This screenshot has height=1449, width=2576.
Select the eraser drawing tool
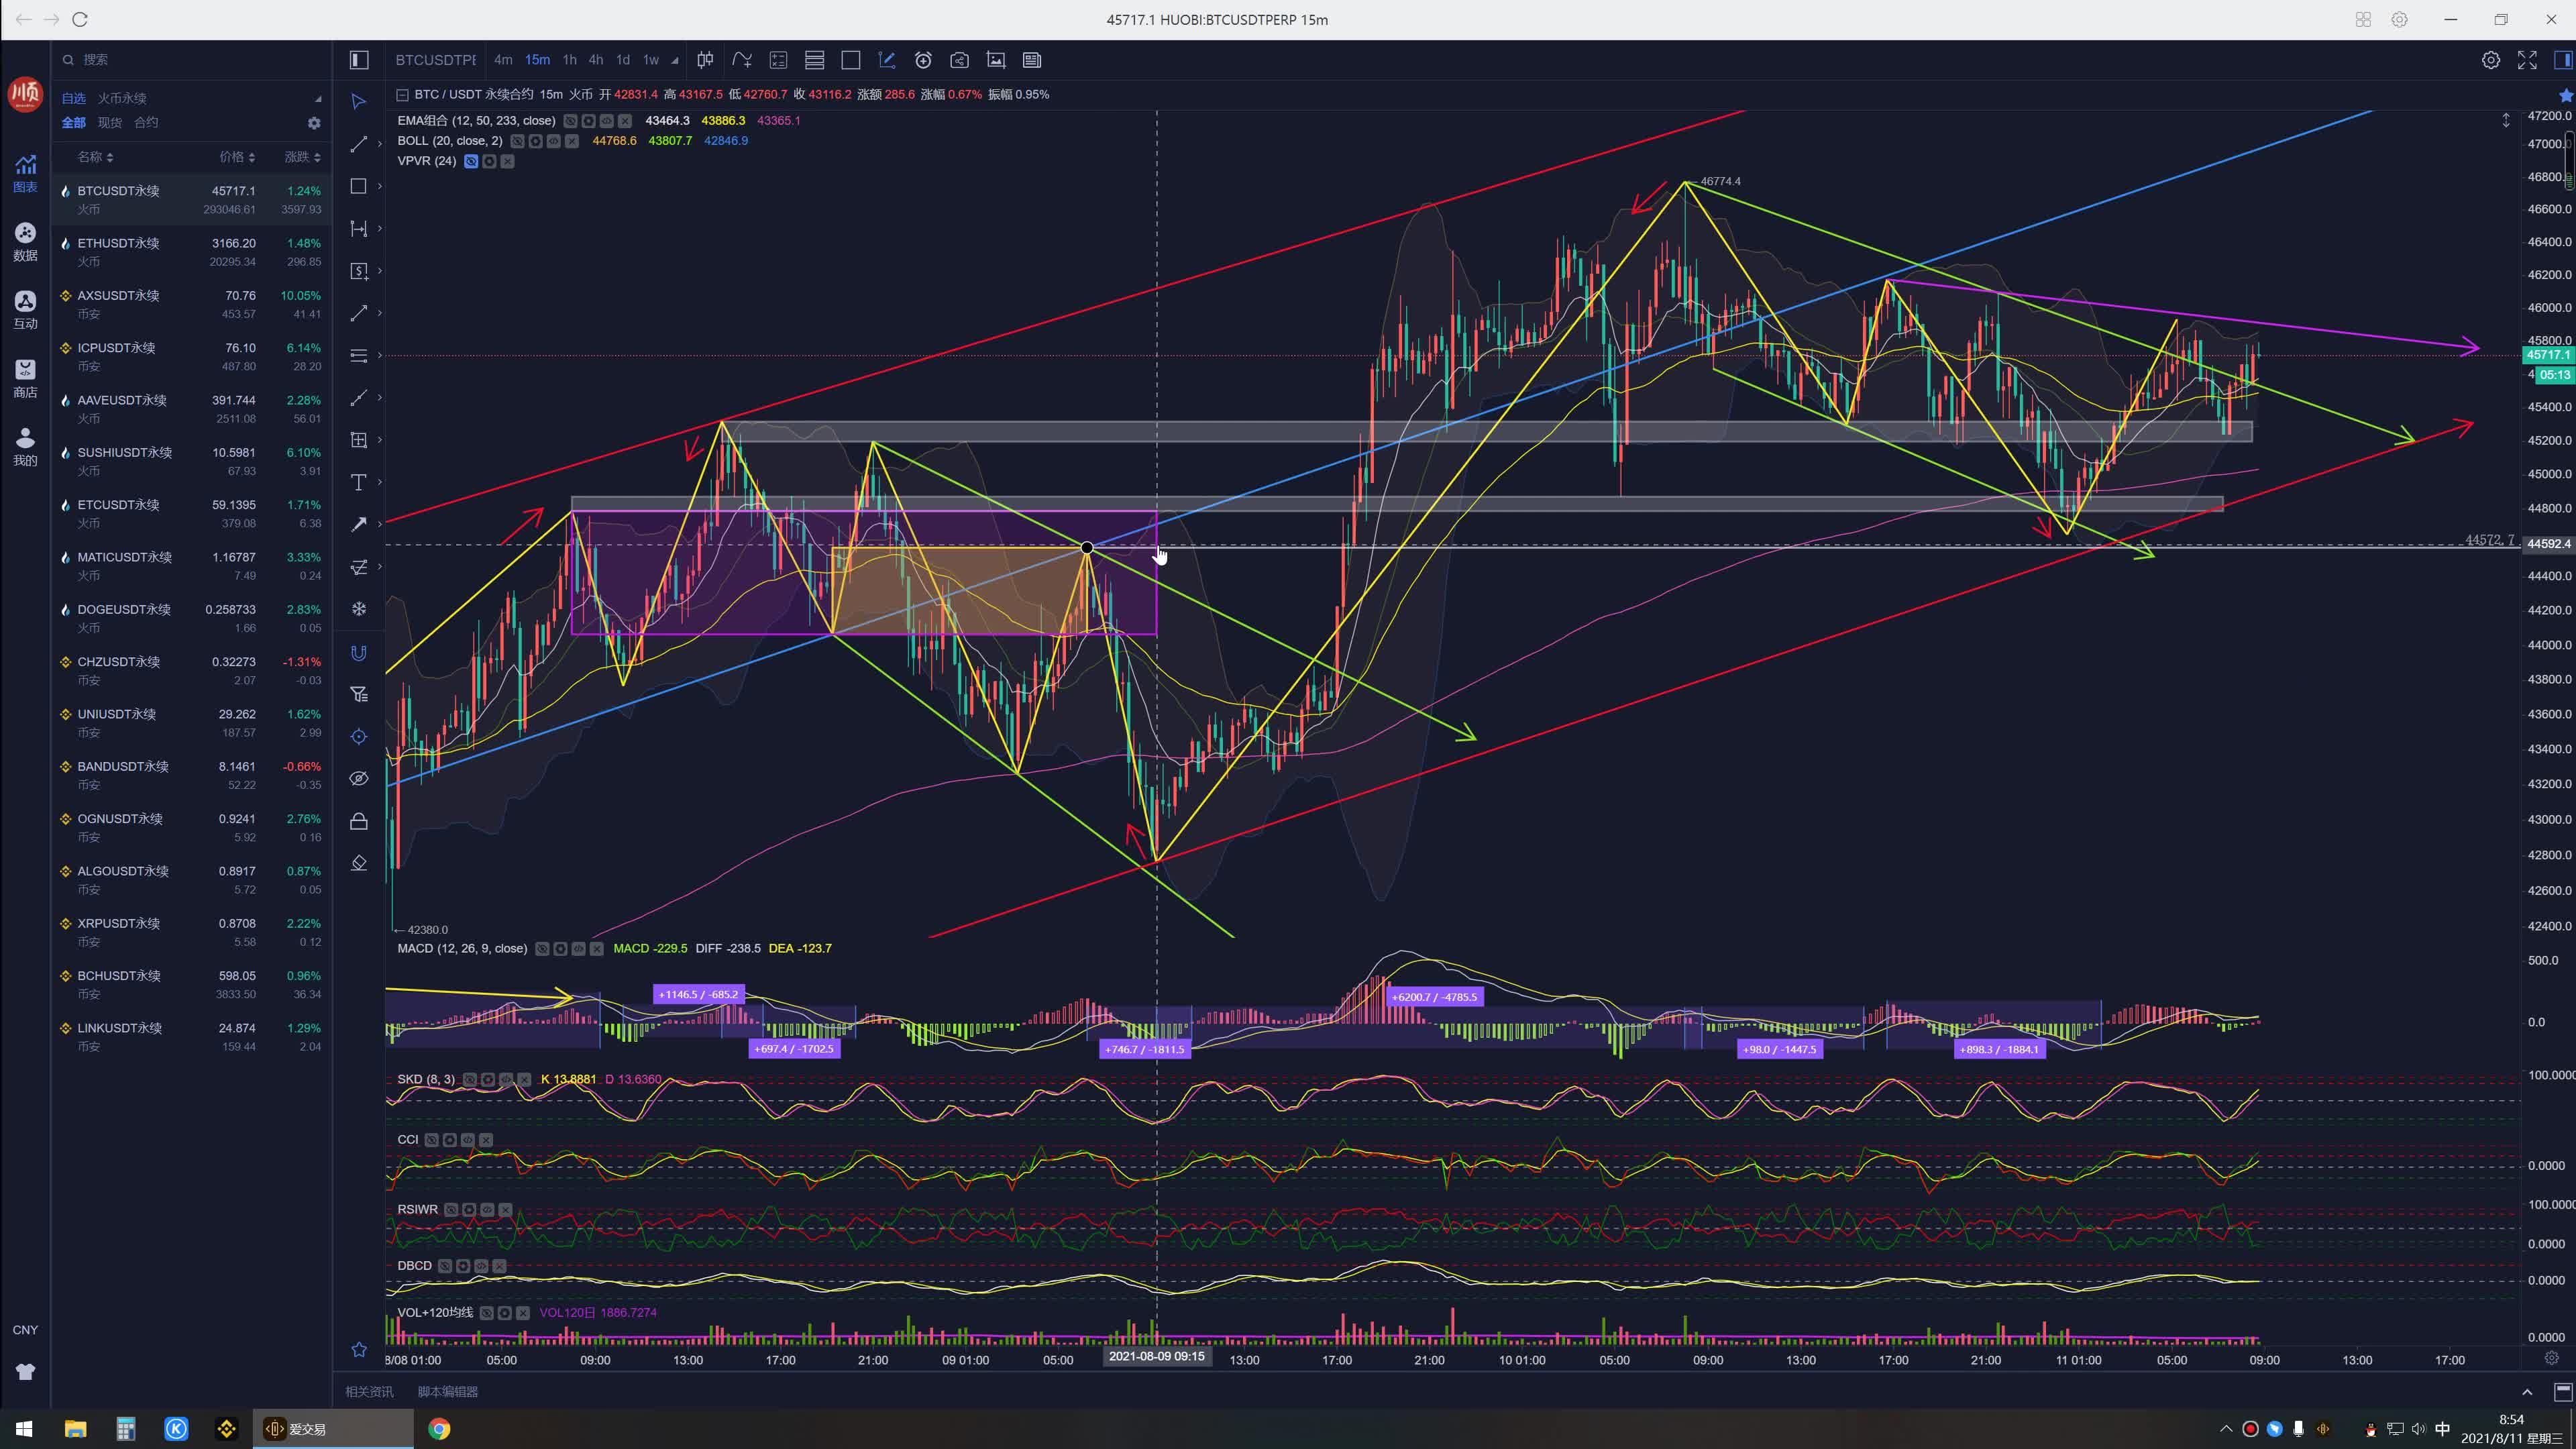(x=358, y=863)
